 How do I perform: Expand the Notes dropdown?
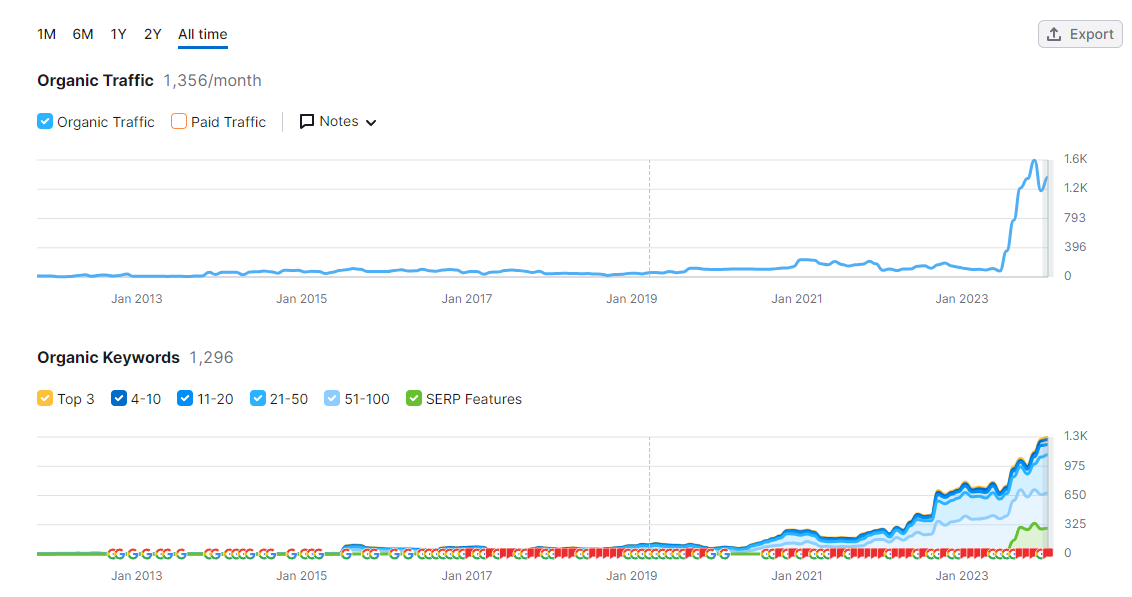click(x=369, y=121)
